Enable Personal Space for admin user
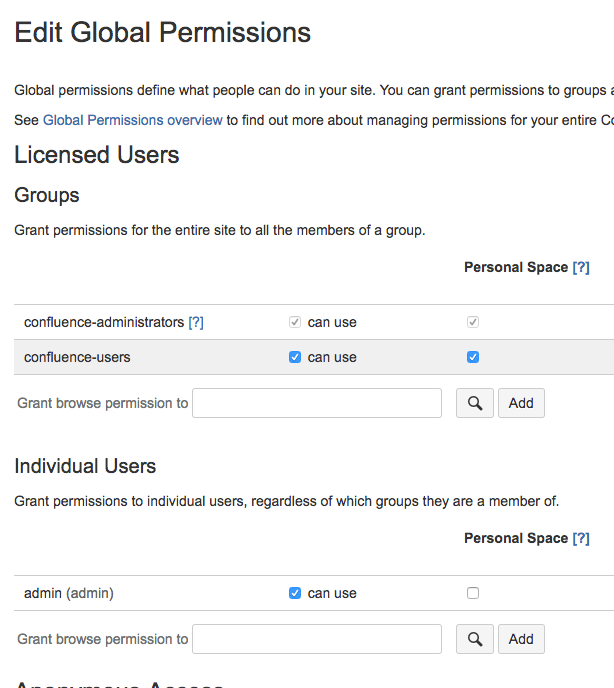The height and width of the screenshot is (688, 614). [x=473, y=593]
